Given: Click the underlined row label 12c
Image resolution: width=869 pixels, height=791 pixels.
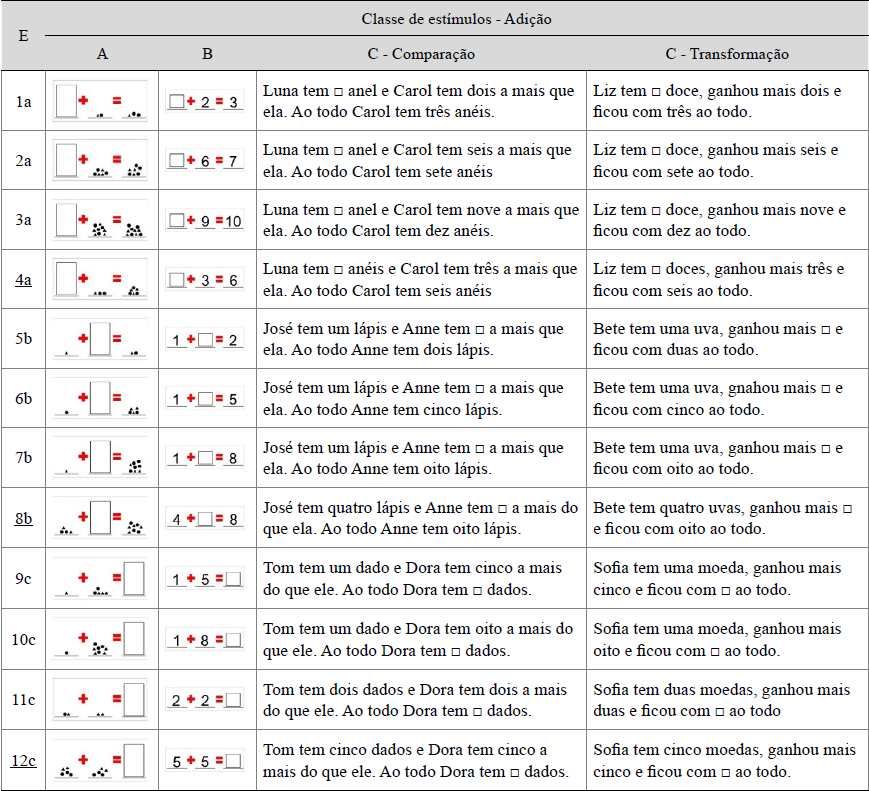Looking at the screenshot, I should tap(24, 761).
